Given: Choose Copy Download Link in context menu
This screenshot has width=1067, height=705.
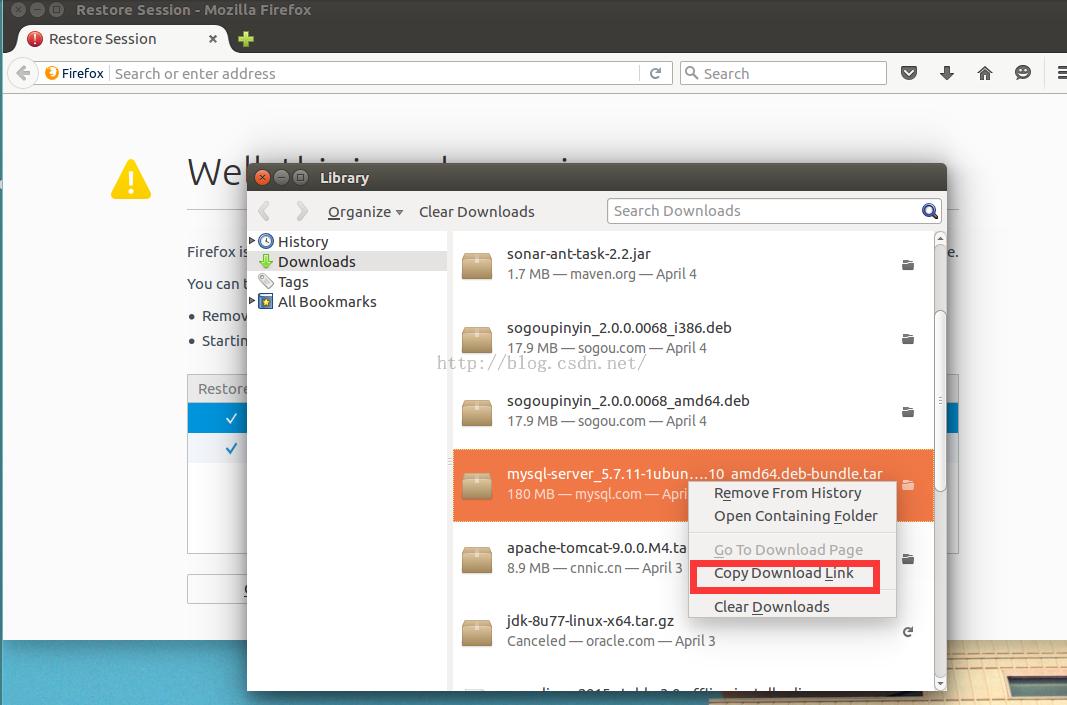Looking at the screenshot, I should 792,573.
